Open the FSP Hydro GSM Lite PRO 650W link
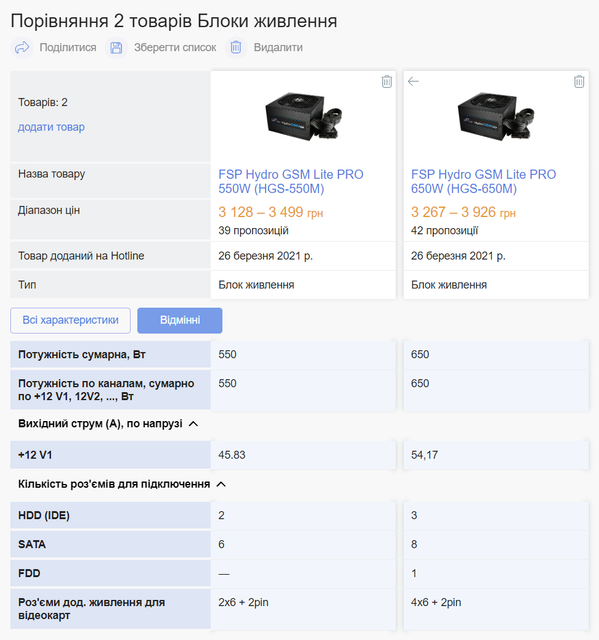The width and height of the screenshot is (599, 640). 484,181
